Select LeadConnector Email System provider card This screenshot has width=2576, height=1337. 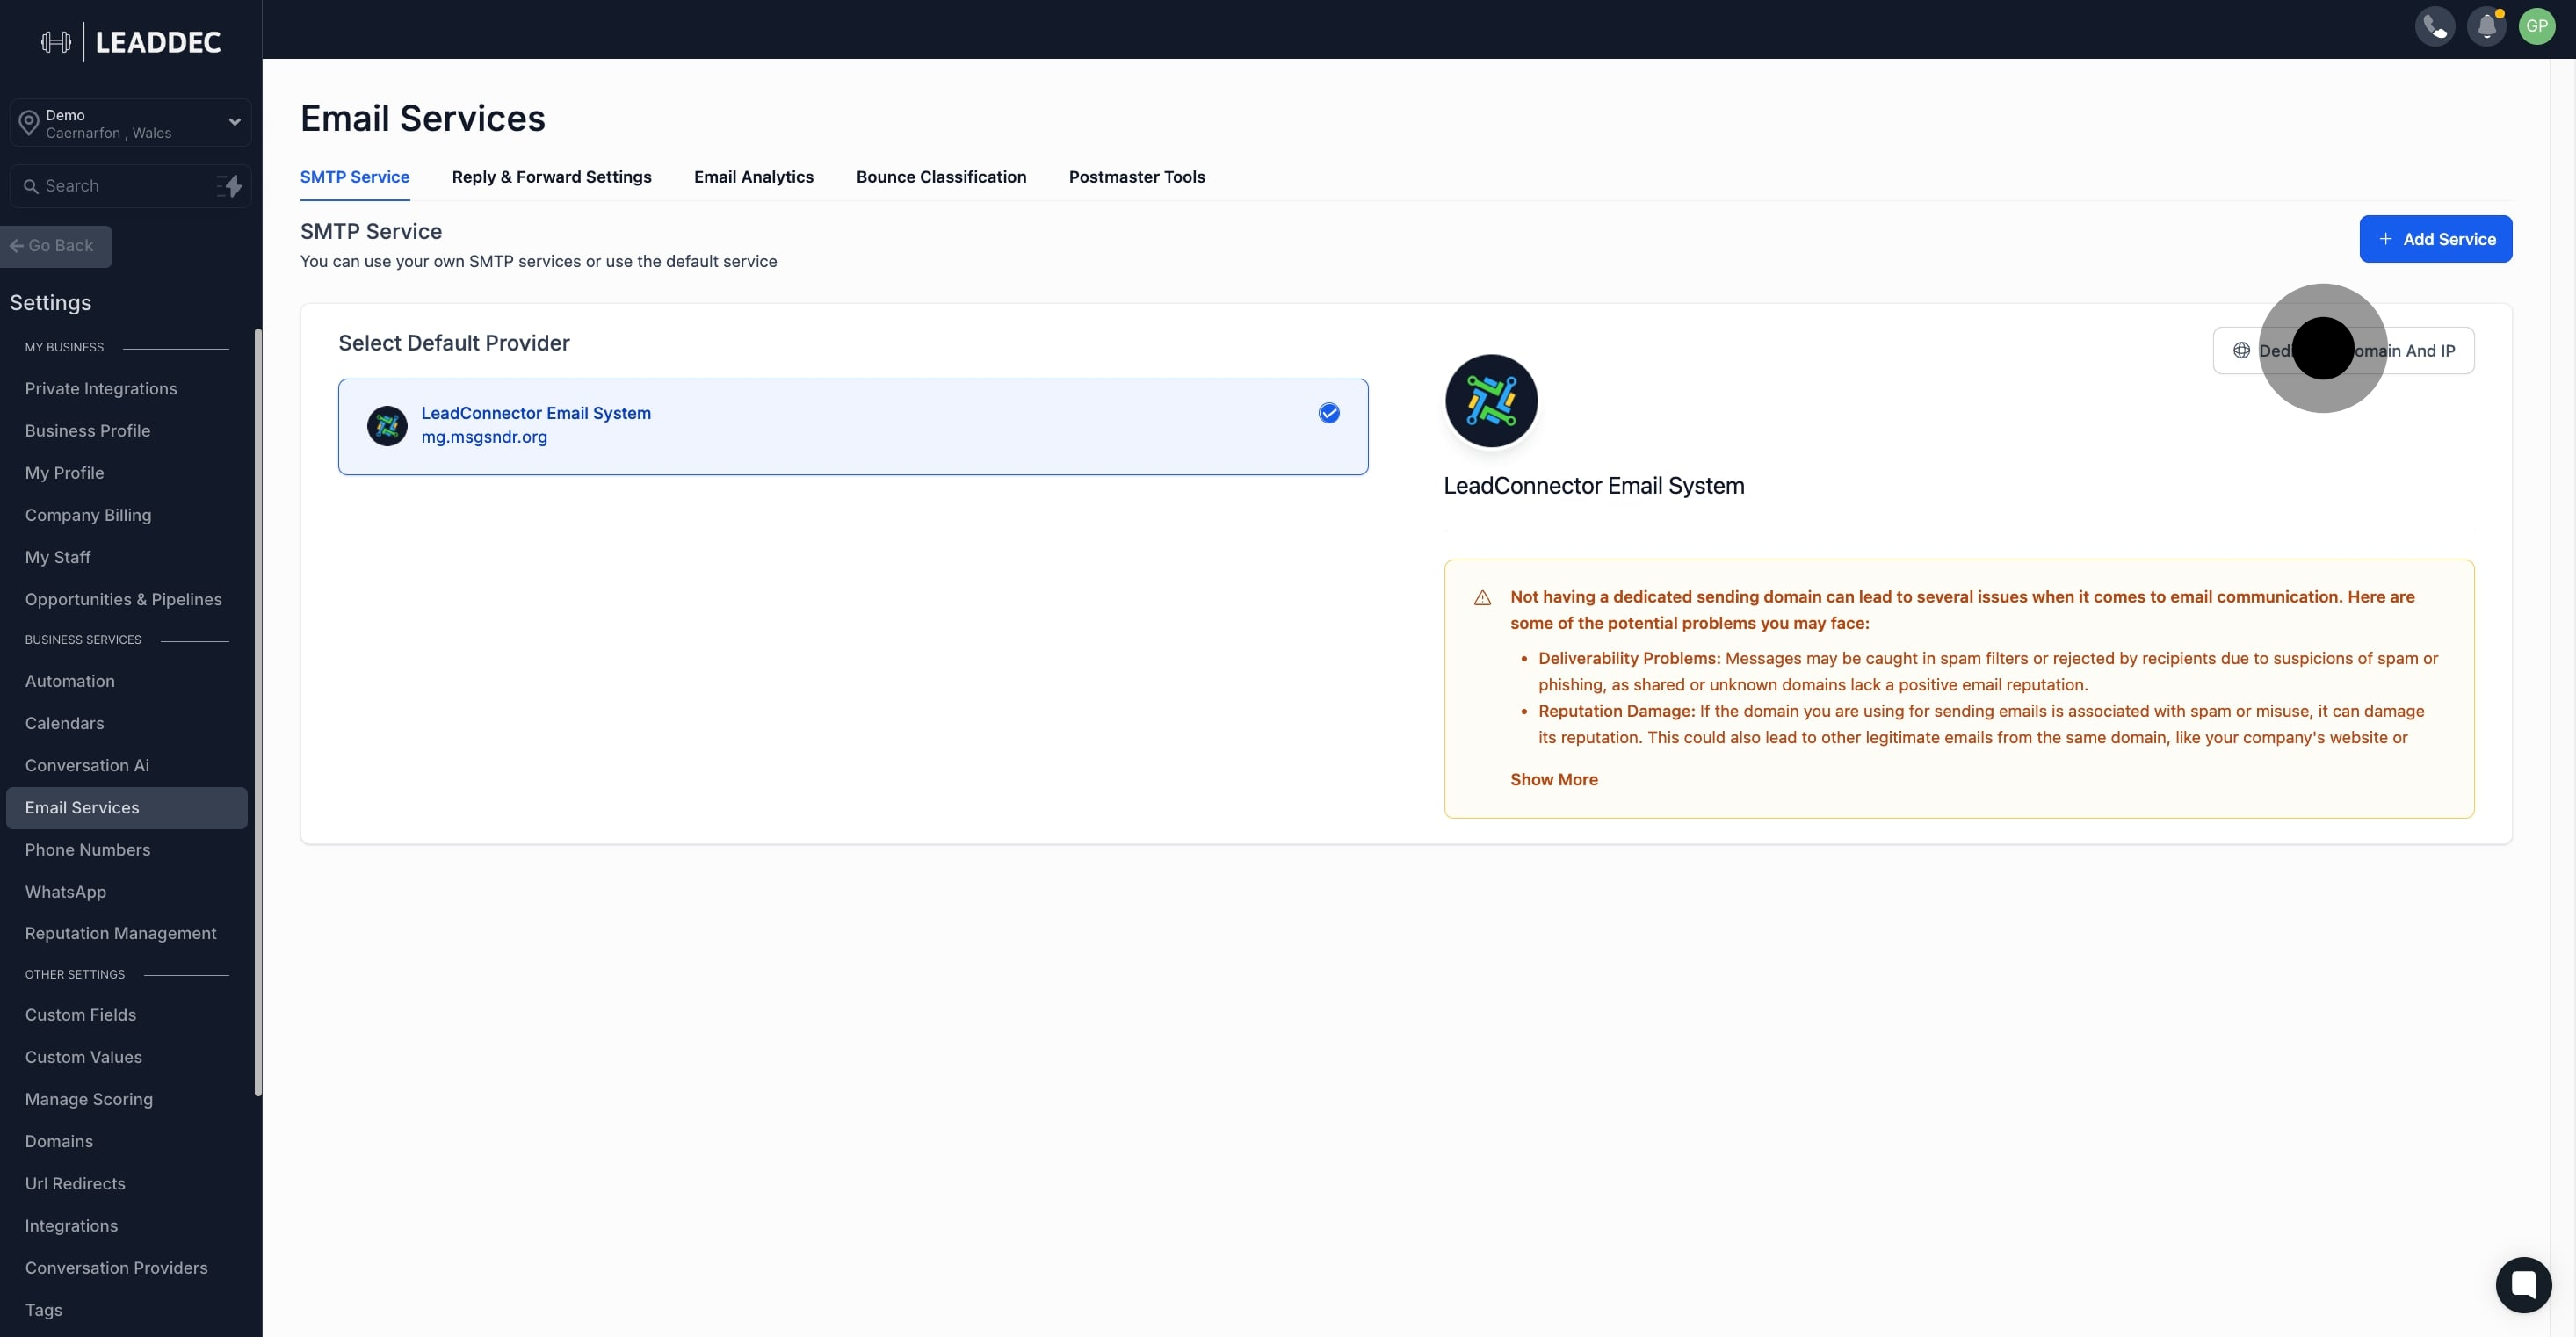pyautogui.click(x=852, y=427)
